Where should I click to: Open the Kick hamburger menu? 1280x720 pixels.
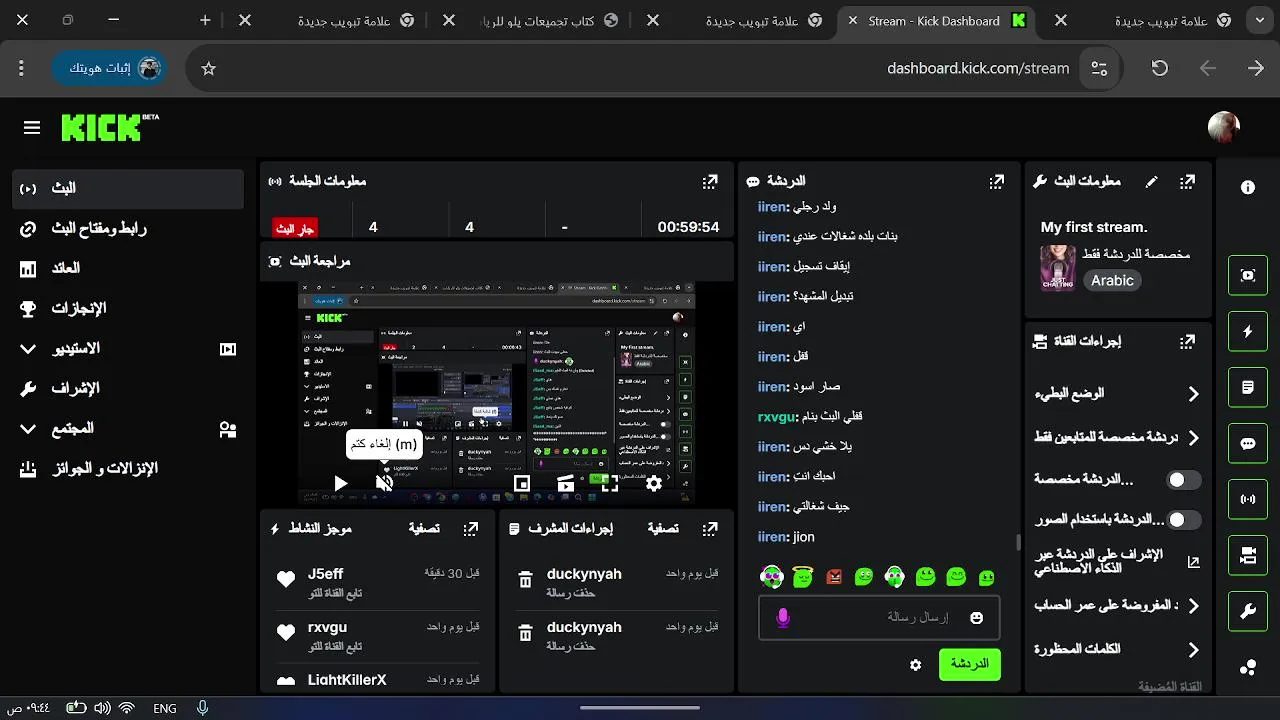tap(32, 127)
